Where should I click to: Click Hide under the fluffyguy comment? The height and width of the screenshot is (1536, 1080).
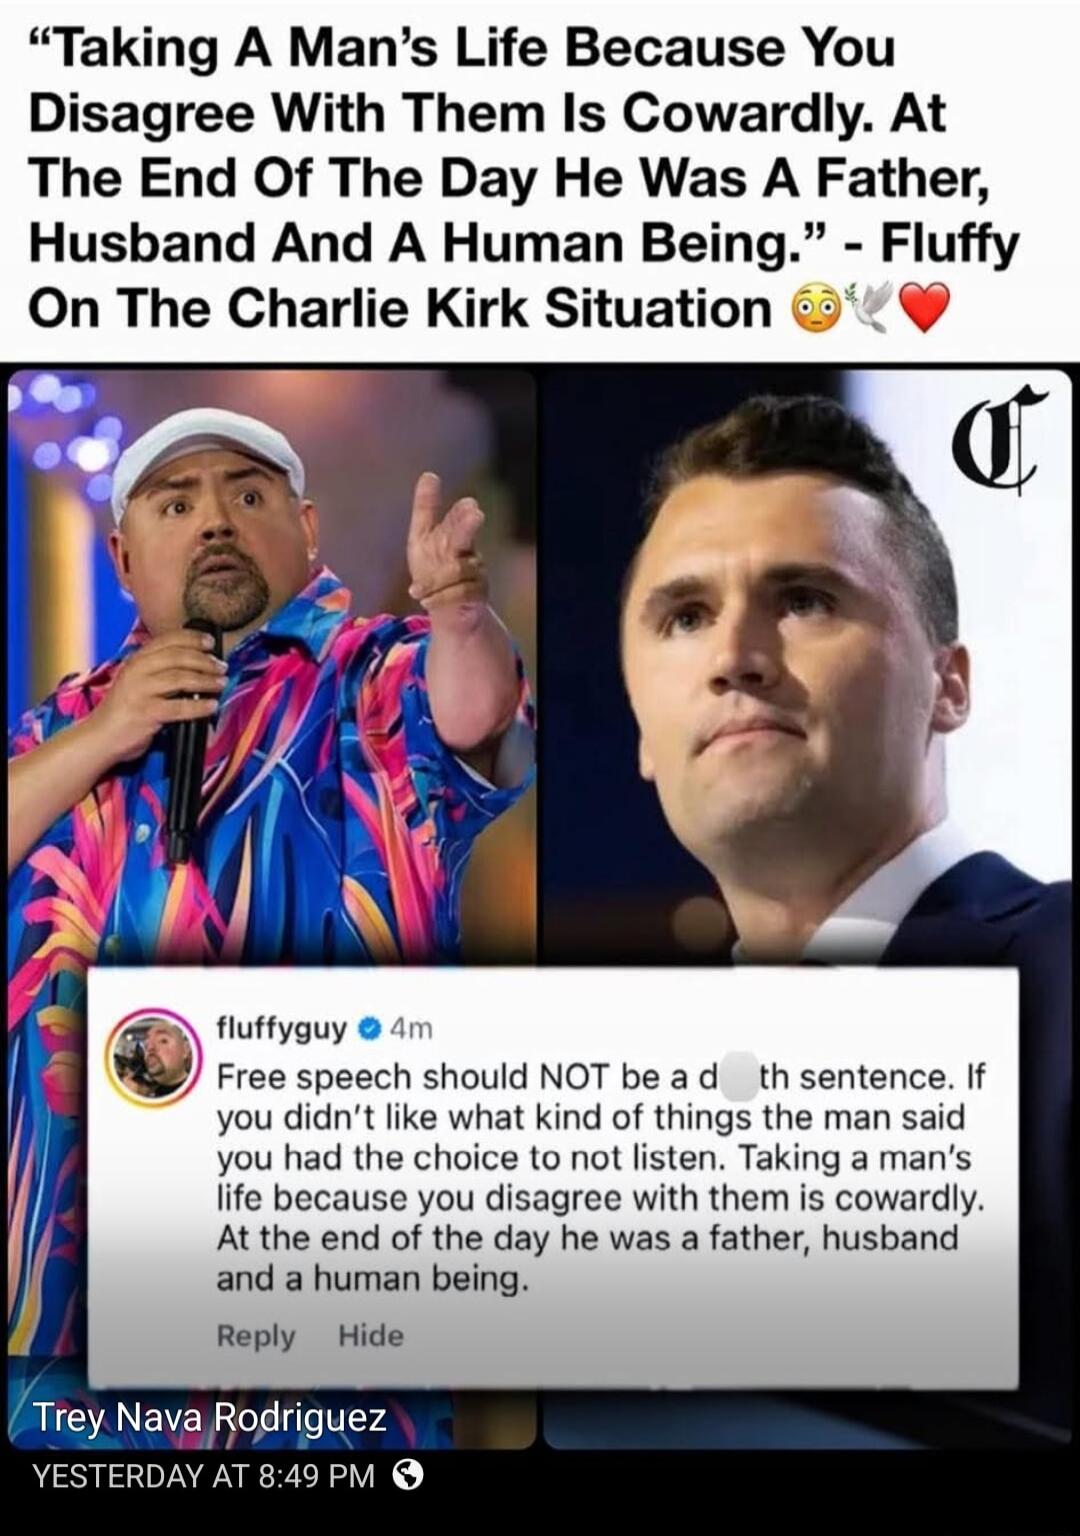pos(370,1335)
